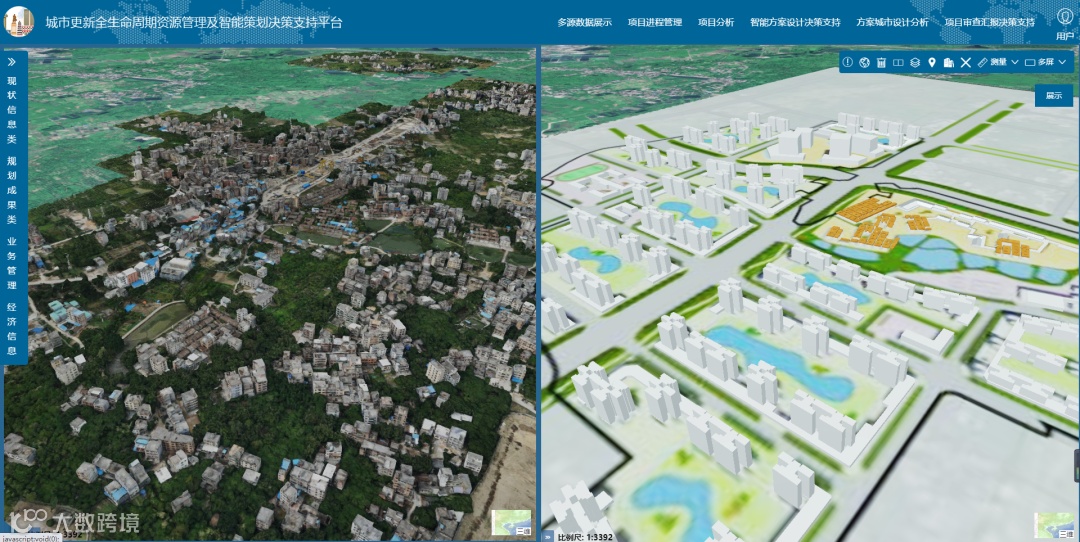Open the 项目分析 menu
This screenshot has height=542, width=1080.
[716, 22]
